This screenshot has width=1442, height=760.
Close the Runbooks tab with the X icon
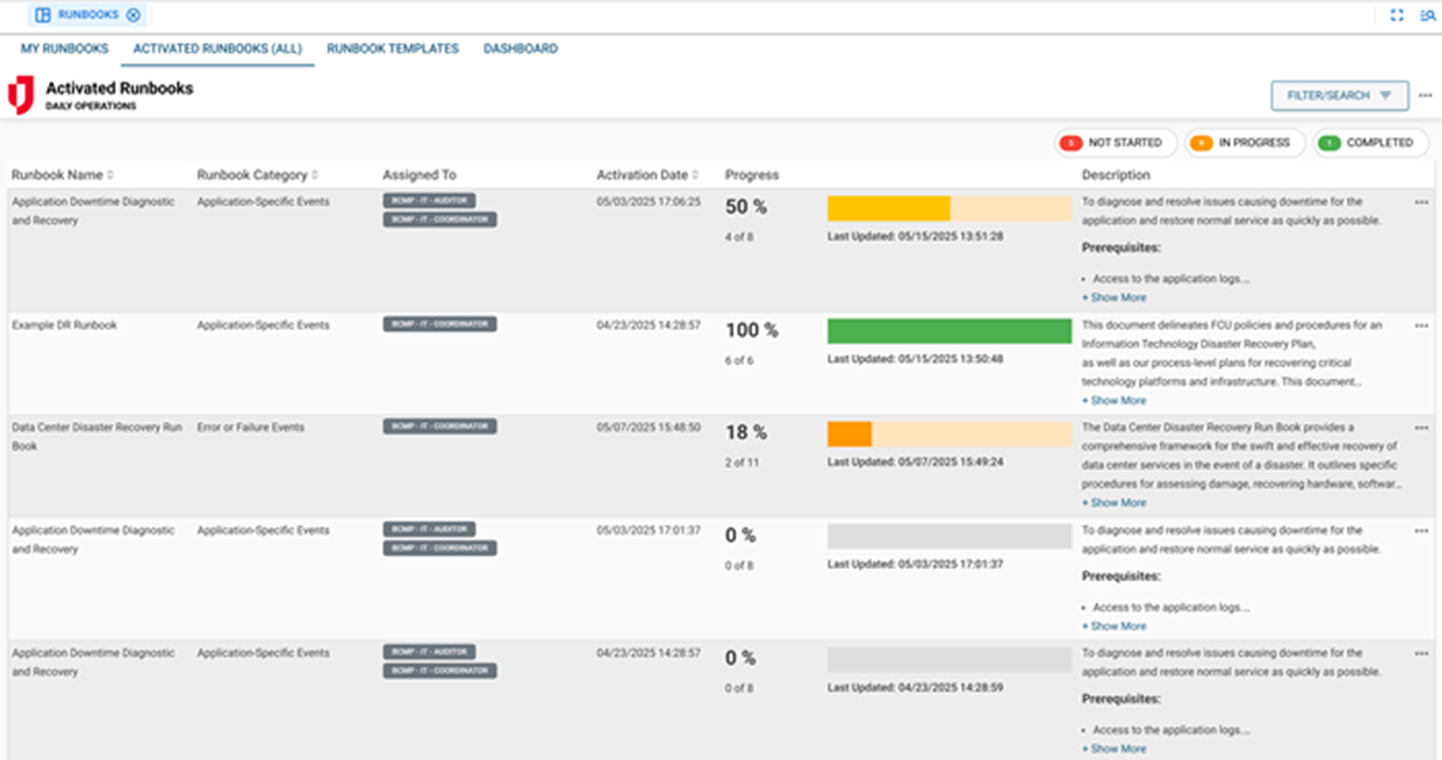point(133,15)
